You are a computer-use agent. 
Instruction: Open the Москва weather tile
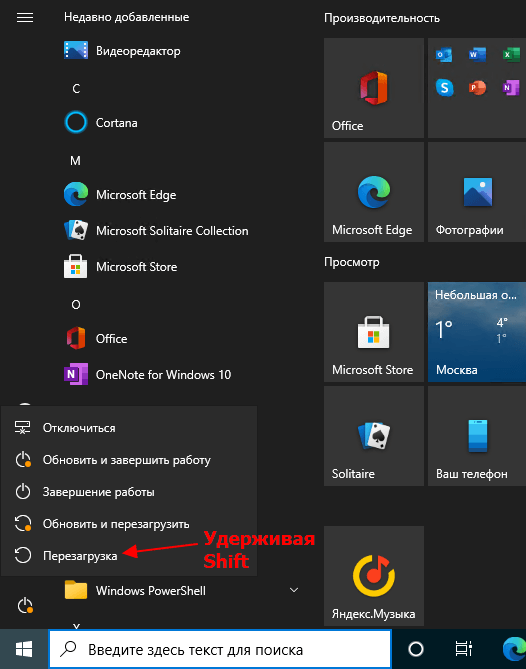pos(477,332)
